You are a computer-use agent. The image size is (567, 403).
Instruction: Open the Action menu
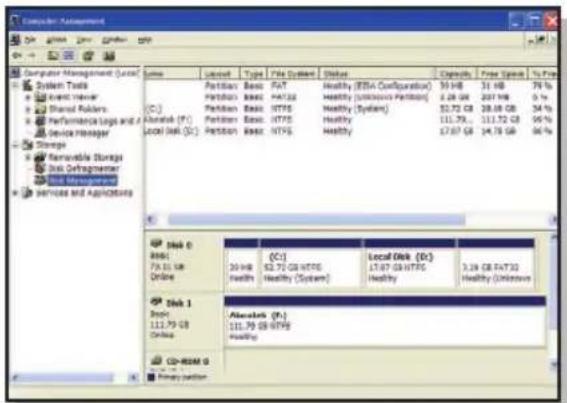coord(56,40)
